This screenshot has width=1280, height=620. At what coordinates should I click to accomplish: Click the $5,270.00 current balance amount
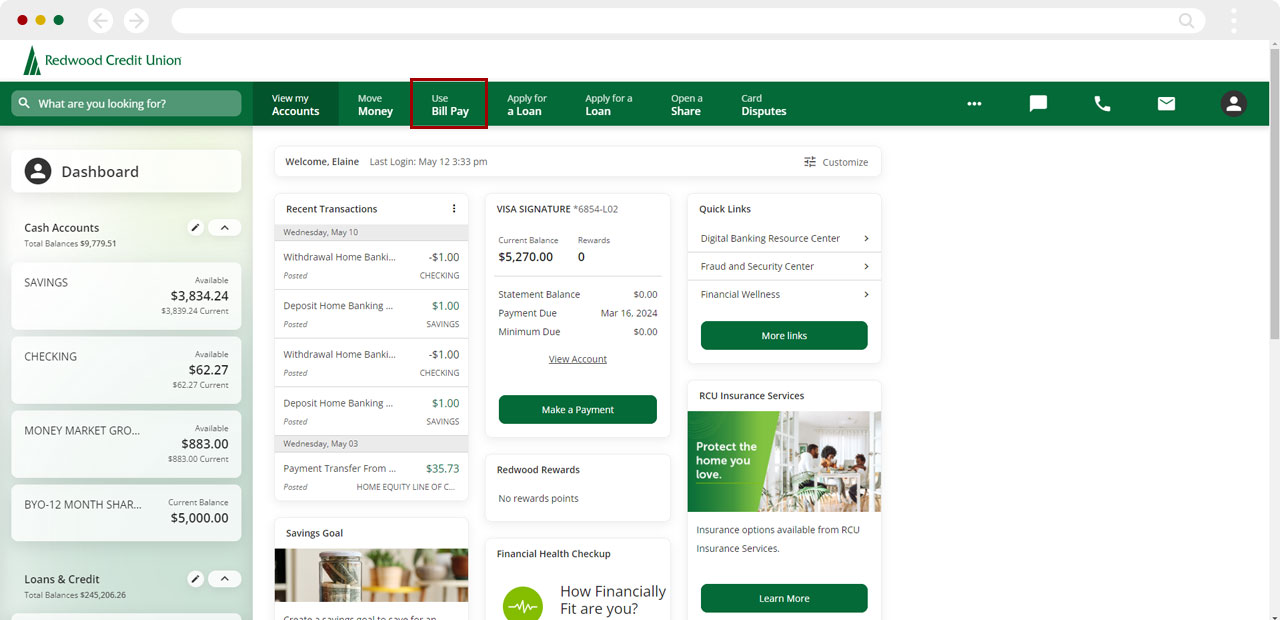click(525, 257)
